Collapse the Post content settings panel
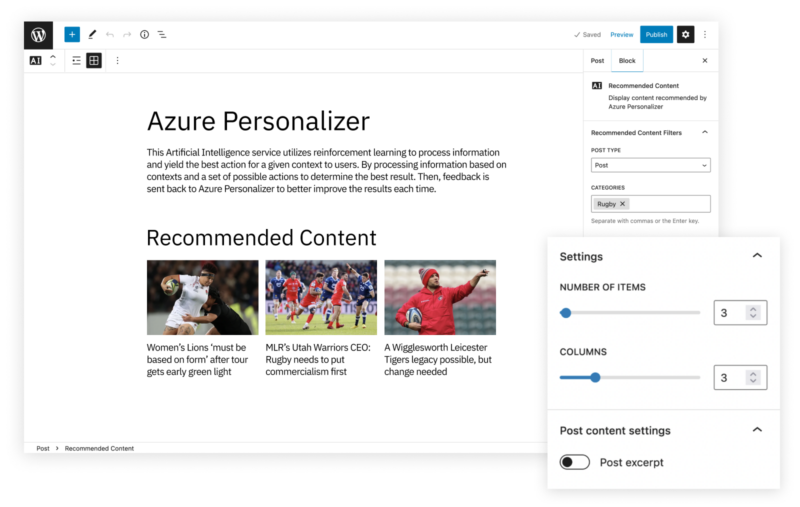 757,429
